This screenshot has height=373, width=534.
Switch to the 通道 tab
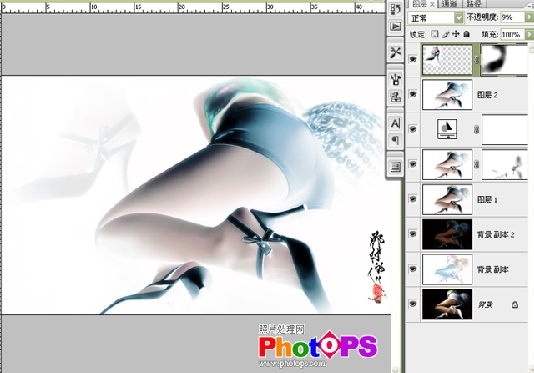tap(449, 4)
